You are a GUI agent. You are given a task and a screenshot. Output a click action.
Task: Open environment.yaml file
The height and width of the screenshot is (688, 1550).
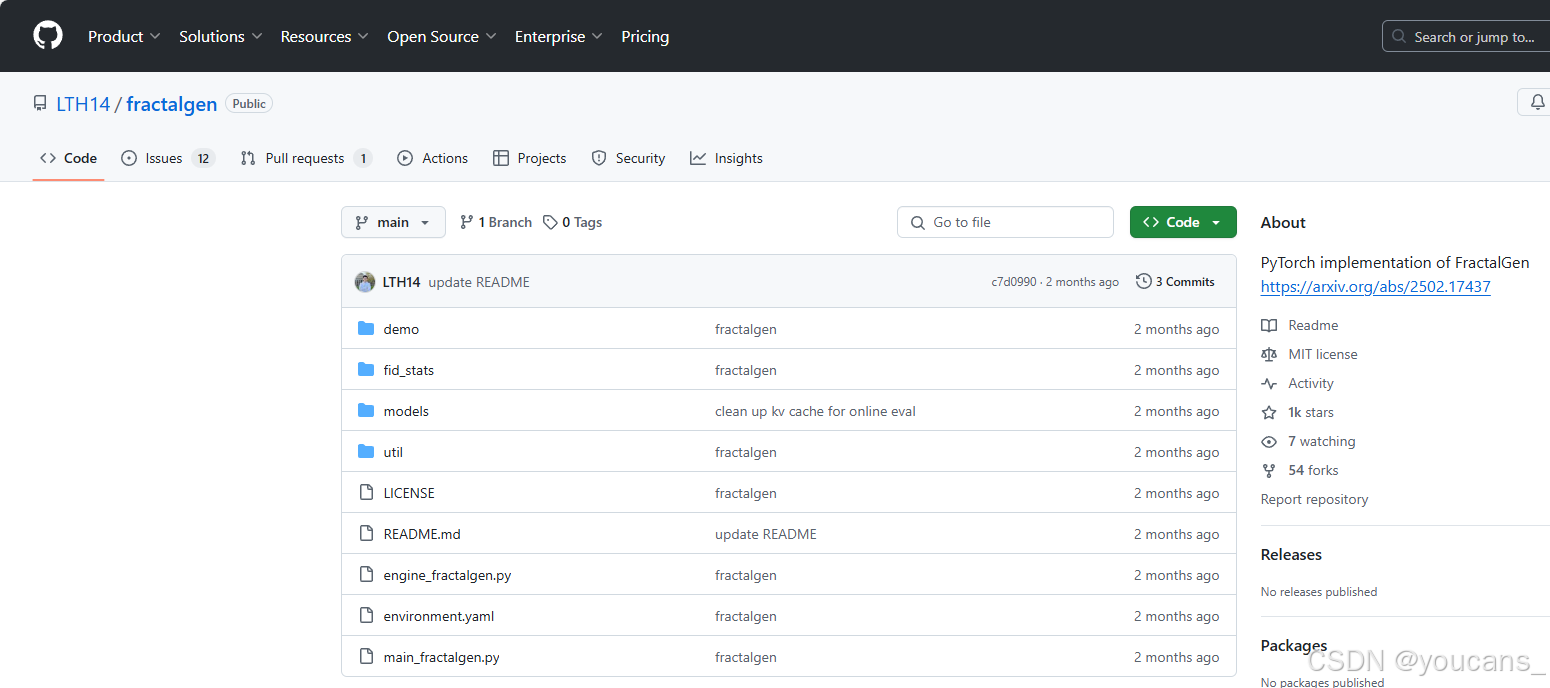click(x=439, y=616)
